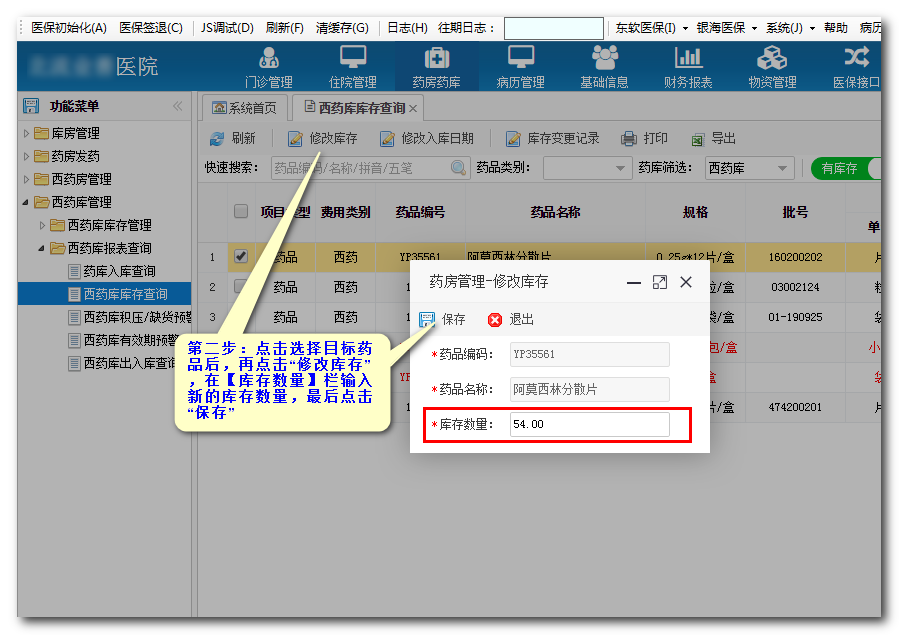Click the 库存数量 input field
899x635 pixels.
589,425
